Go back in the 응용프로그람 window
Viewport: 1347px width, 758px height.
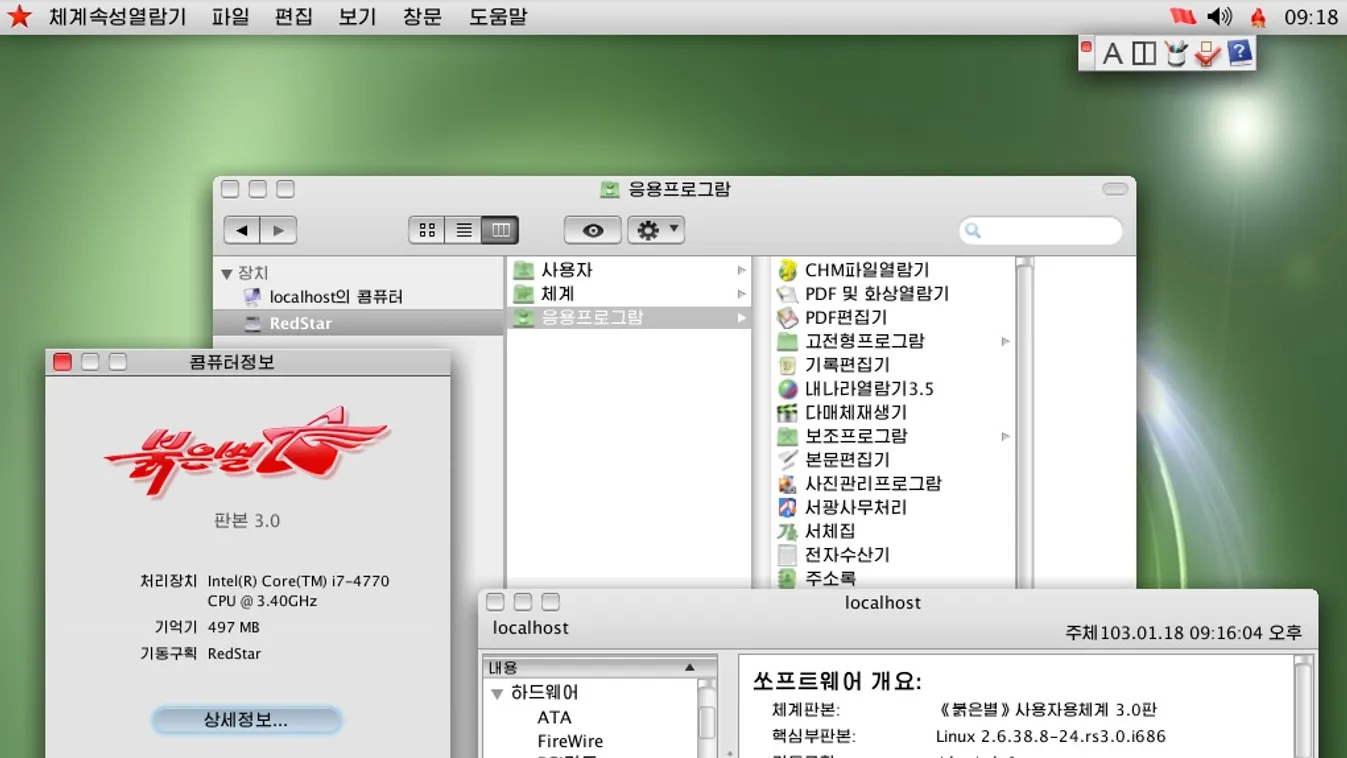[242, 230]
